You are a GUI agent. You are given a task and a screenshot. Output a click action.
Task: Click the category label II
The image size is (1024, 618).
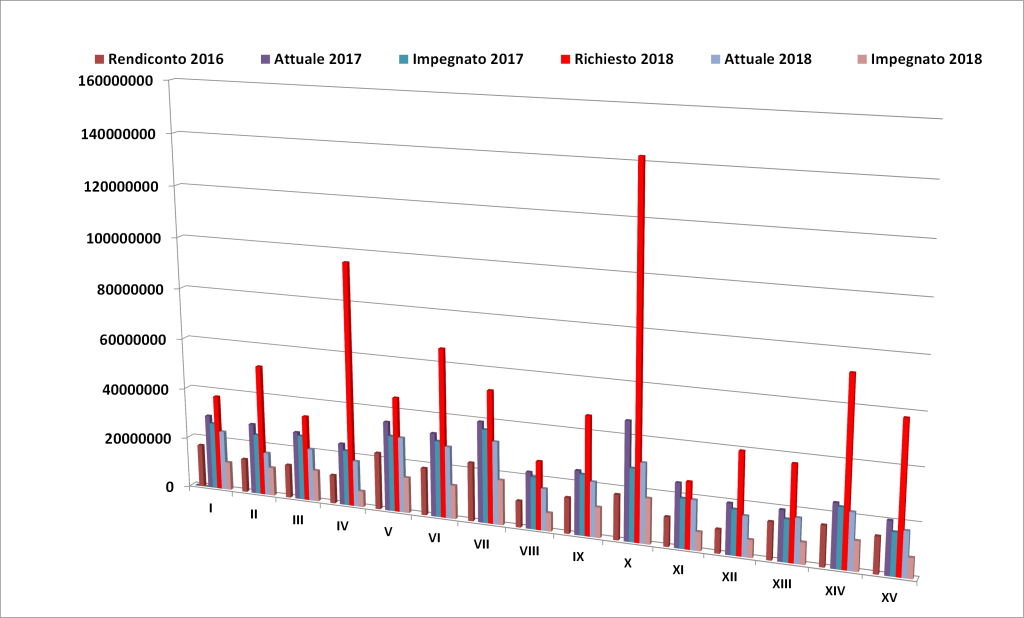pos(254,514)
